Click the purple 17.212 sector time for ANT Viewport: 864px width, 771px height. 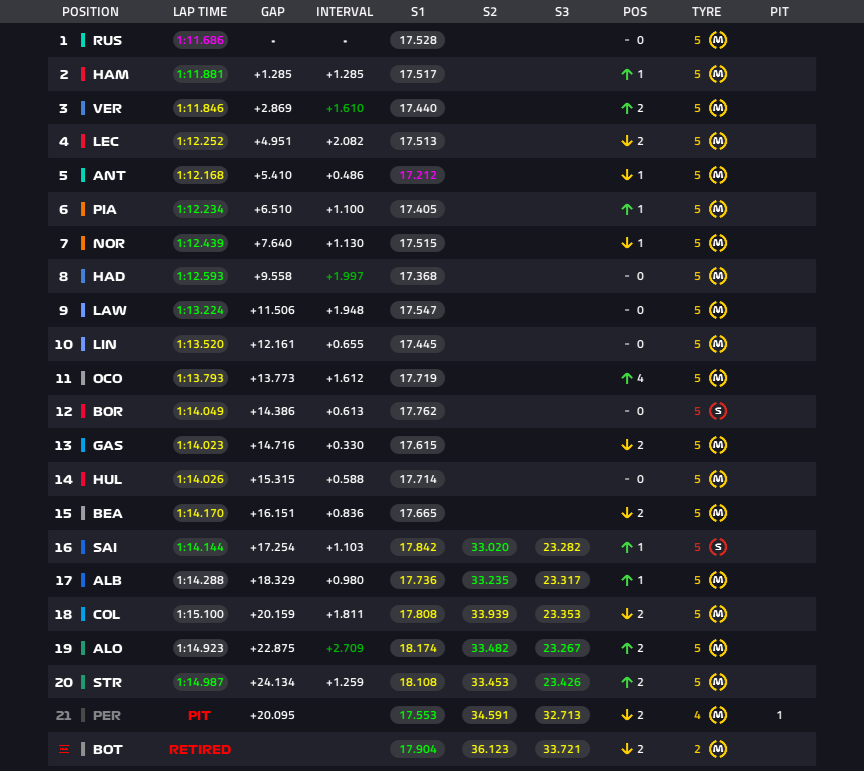point(418,175)
